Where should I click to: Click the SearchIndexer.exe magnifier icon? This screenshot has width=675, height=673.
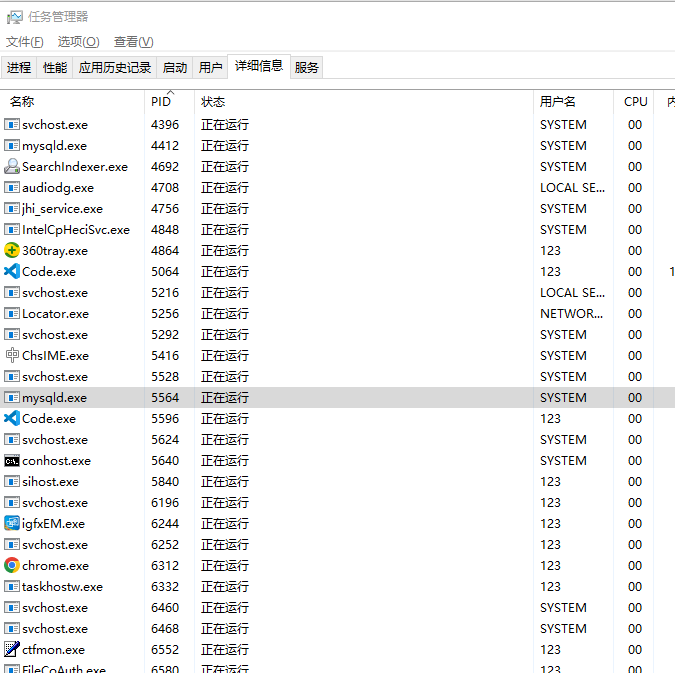[12, 166]
